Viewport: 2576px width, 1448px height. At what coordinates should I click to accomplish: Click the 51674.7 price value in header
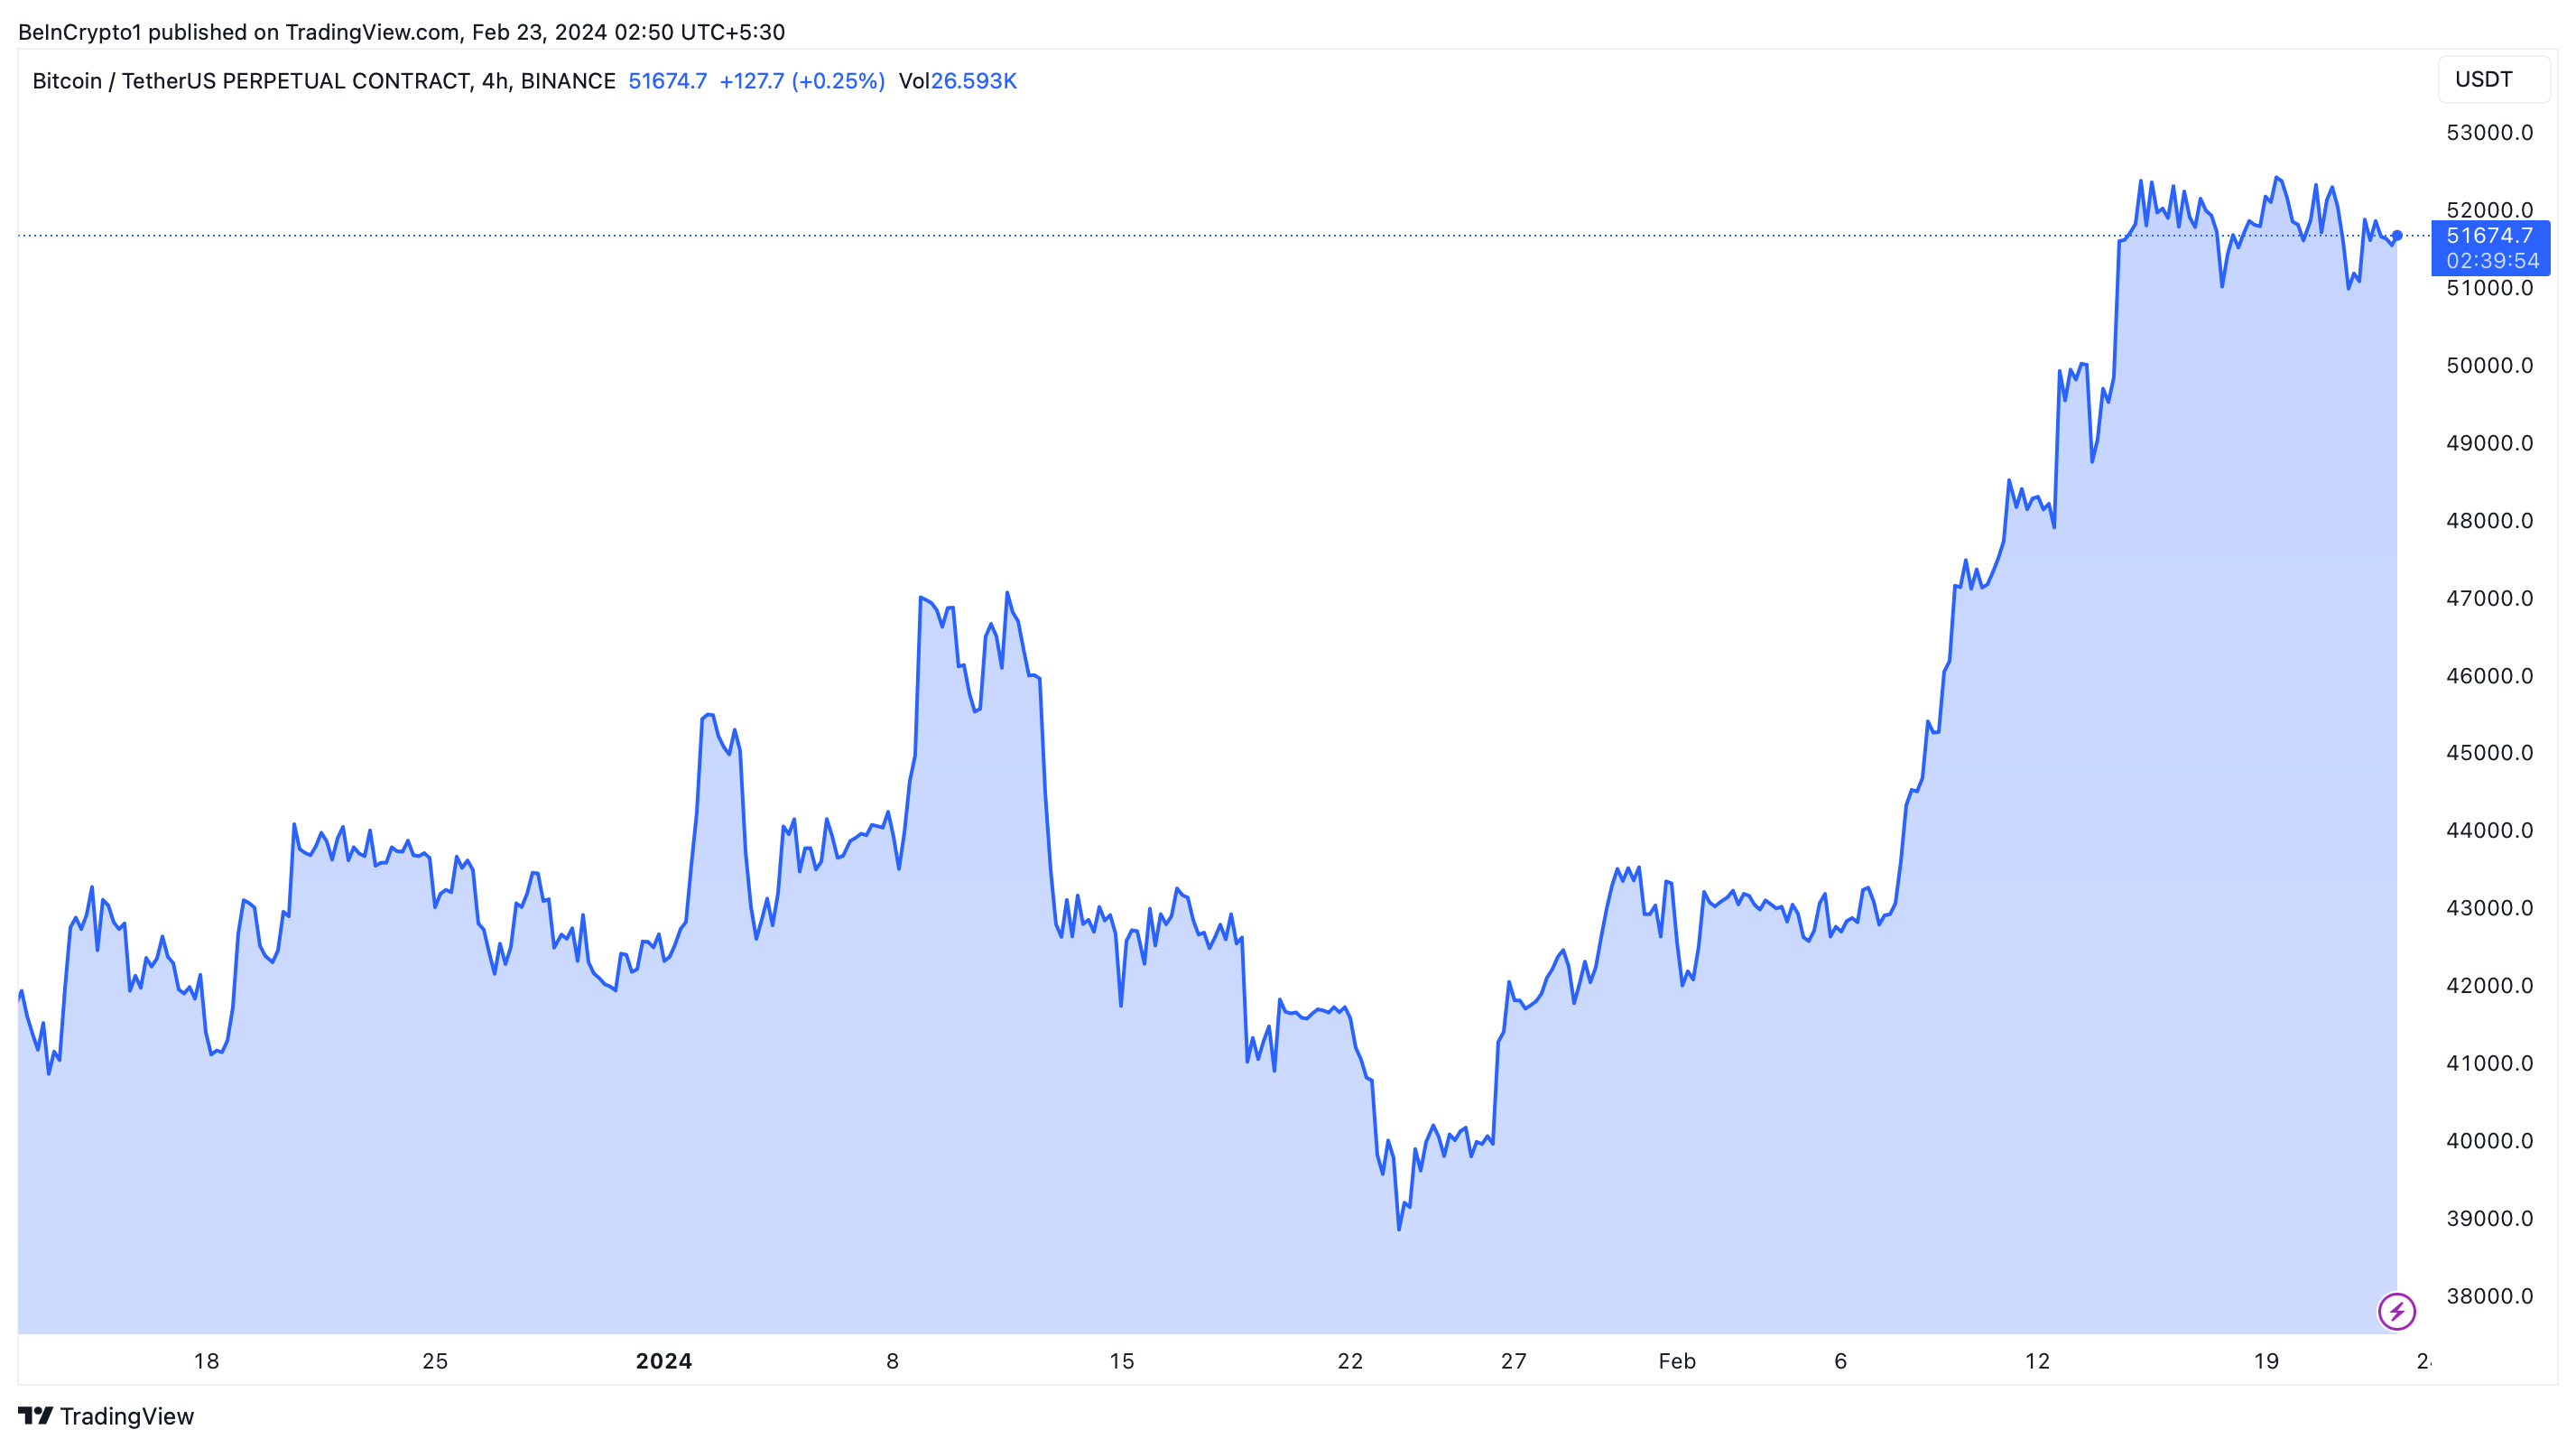[667, 81]
